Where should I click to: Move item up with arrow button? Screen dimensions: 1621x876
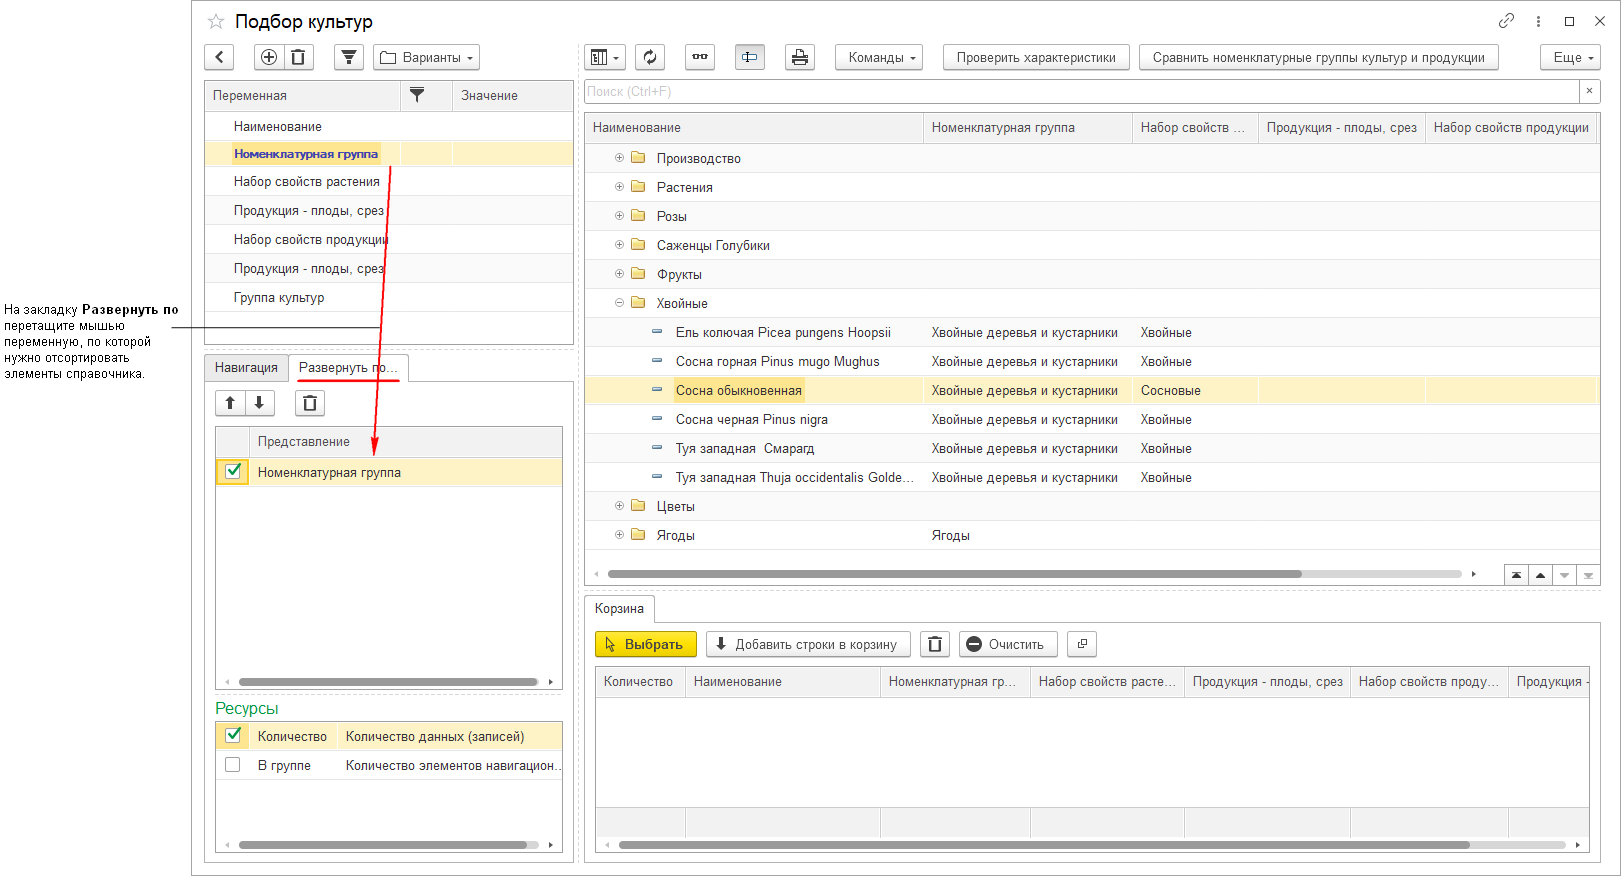[x=230, y=403]
